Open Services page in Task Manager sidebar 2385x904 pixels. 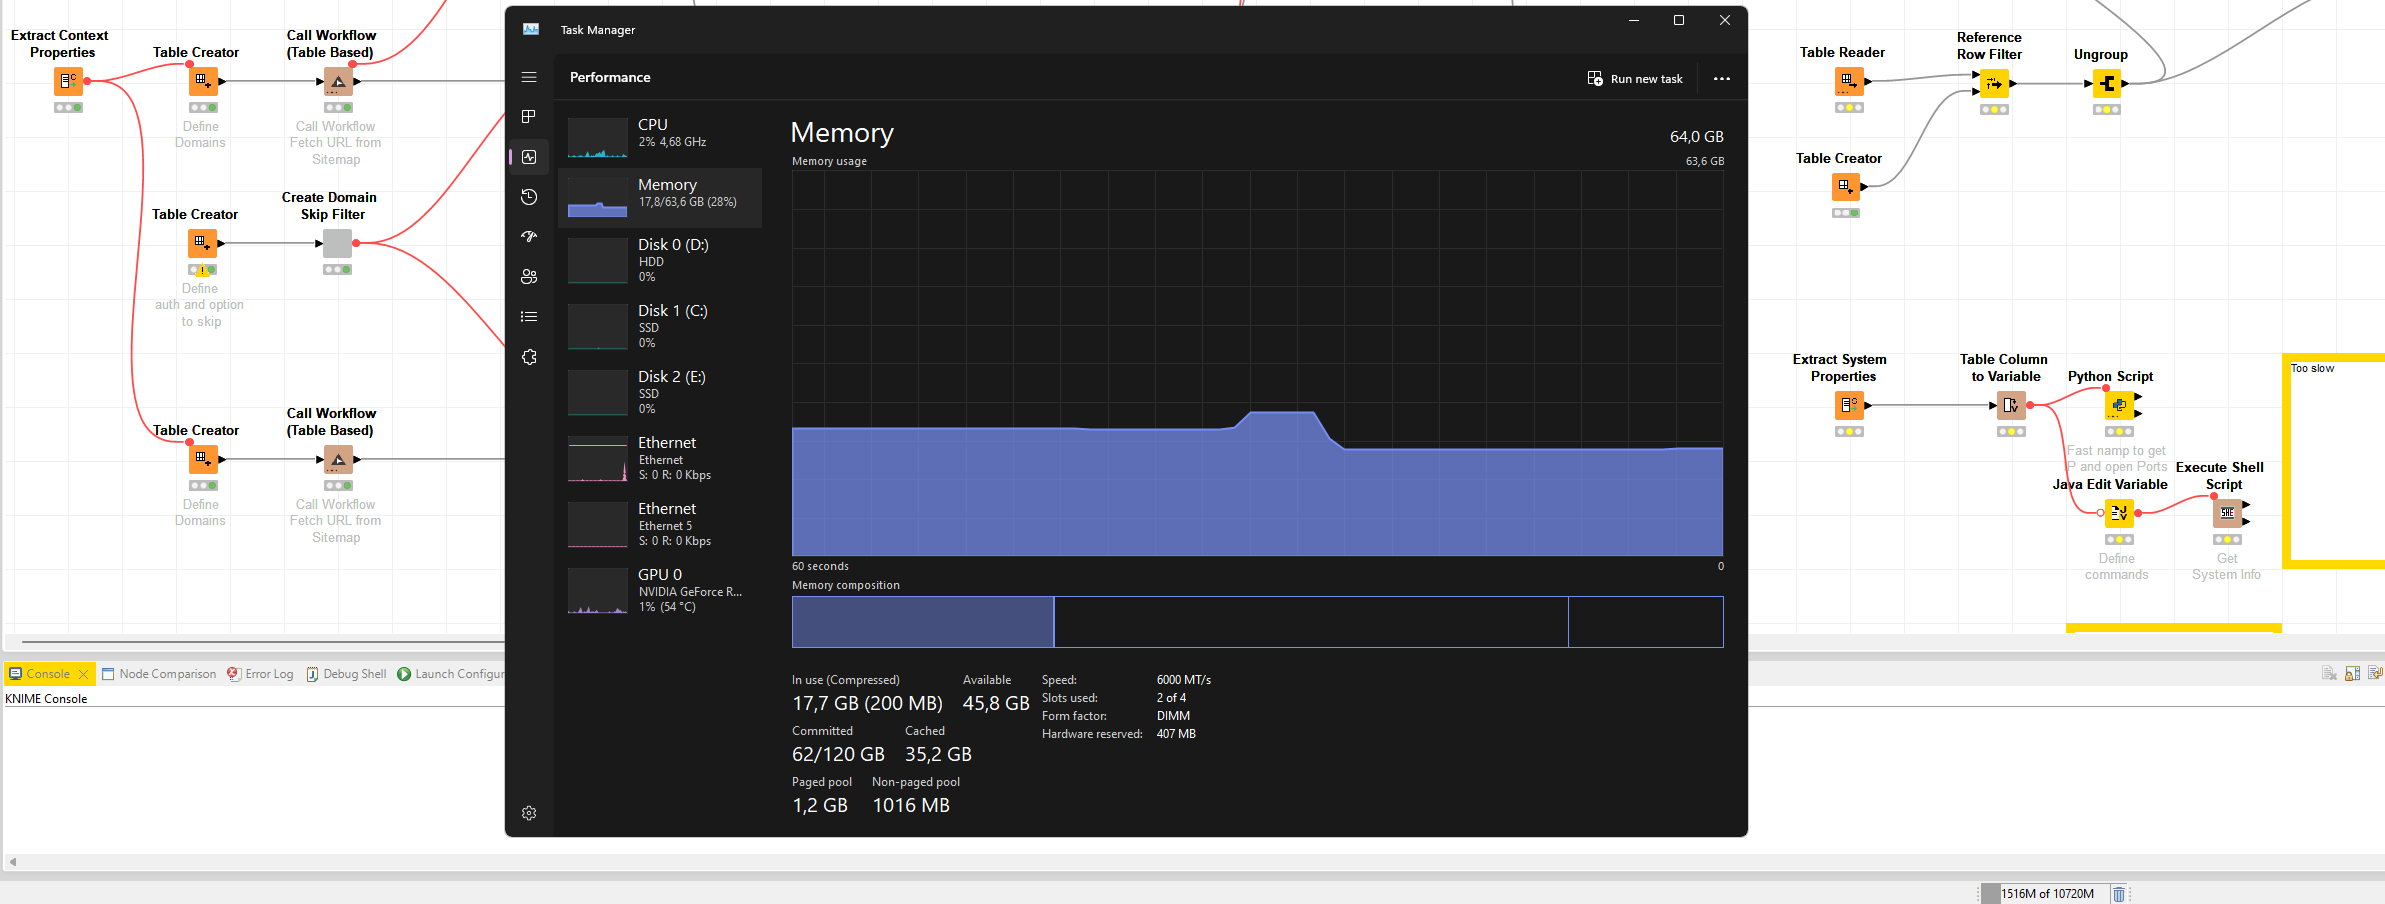click(529, 357)
